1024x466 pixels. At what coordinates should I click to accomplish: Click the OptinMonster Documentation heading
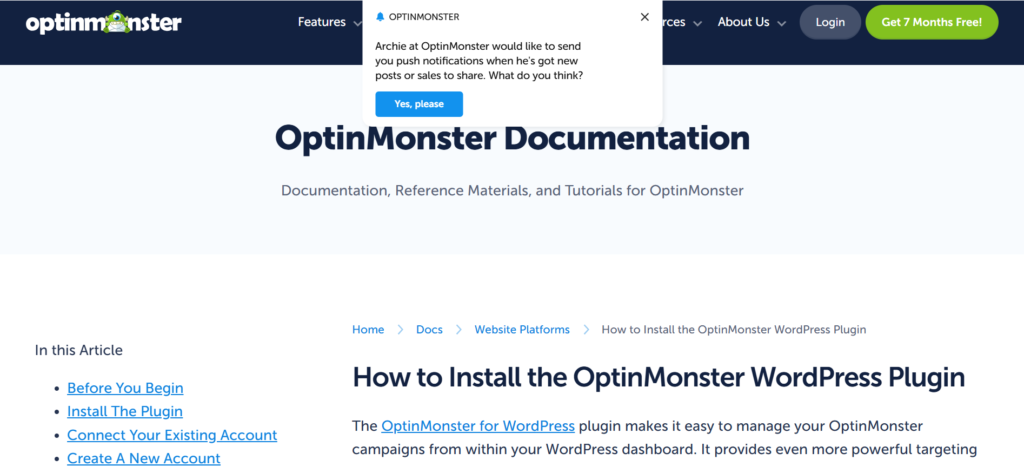click(512, 138)
